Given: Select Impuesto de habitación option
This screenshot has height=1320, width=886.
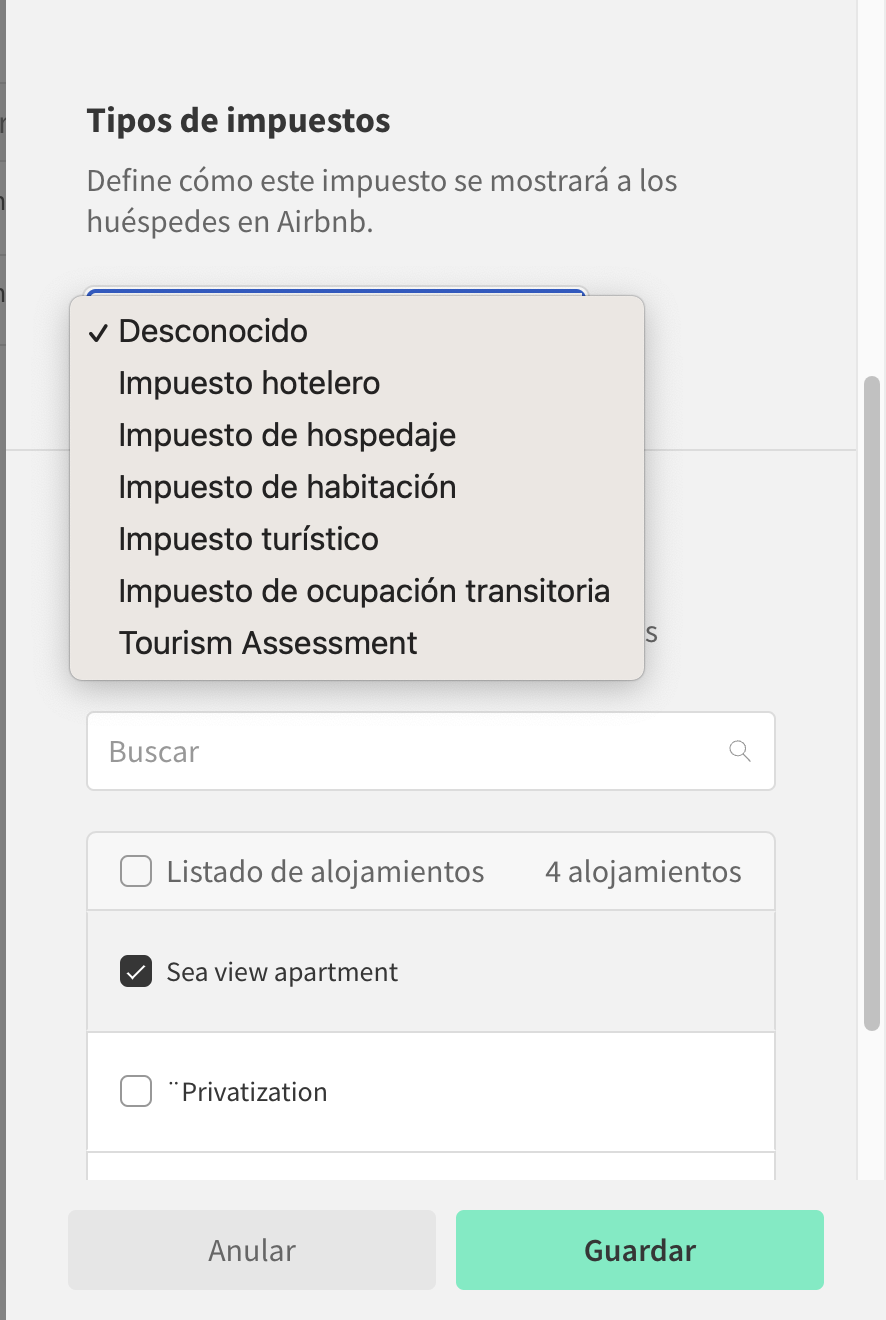Looking at the screenshot, I should [x=287, y=487].
